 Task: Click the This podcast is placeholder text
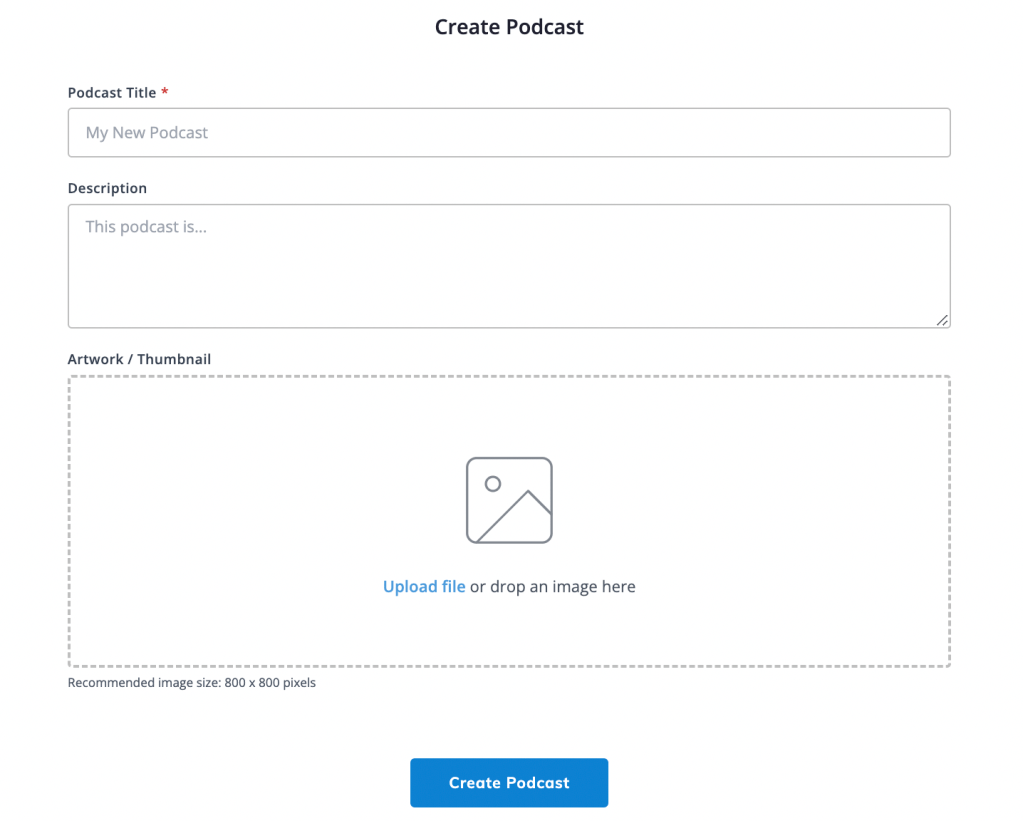coord(146,226)
